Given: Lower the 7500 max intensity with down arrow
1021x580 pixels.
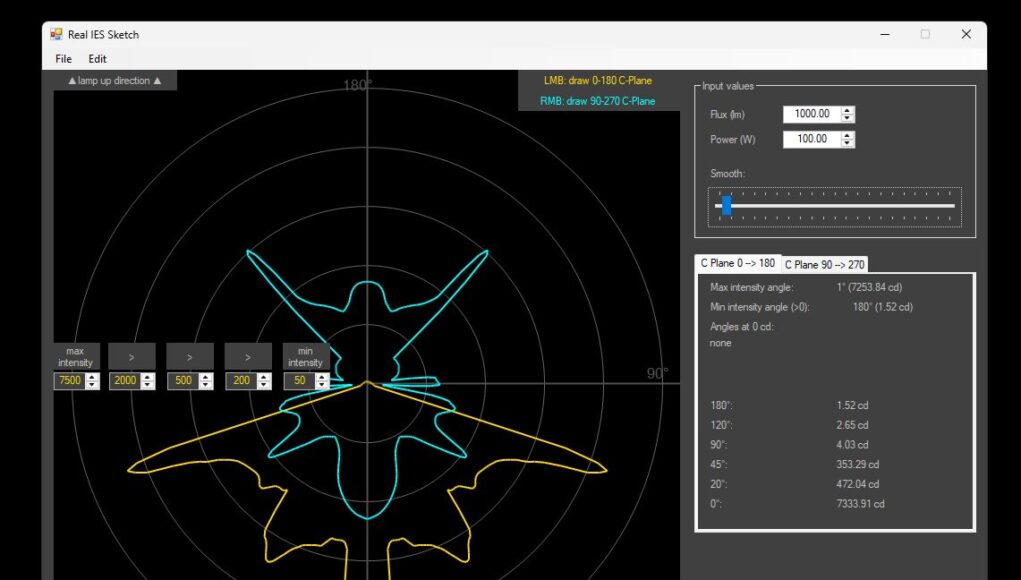Looking at the screenshot, I should (92, 385).
